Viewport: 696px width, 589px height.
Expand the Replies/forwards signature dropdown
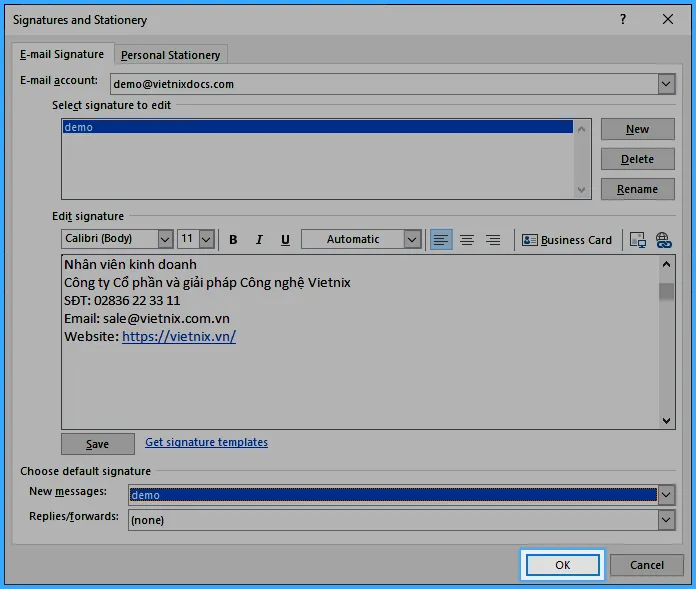point(666,520)
